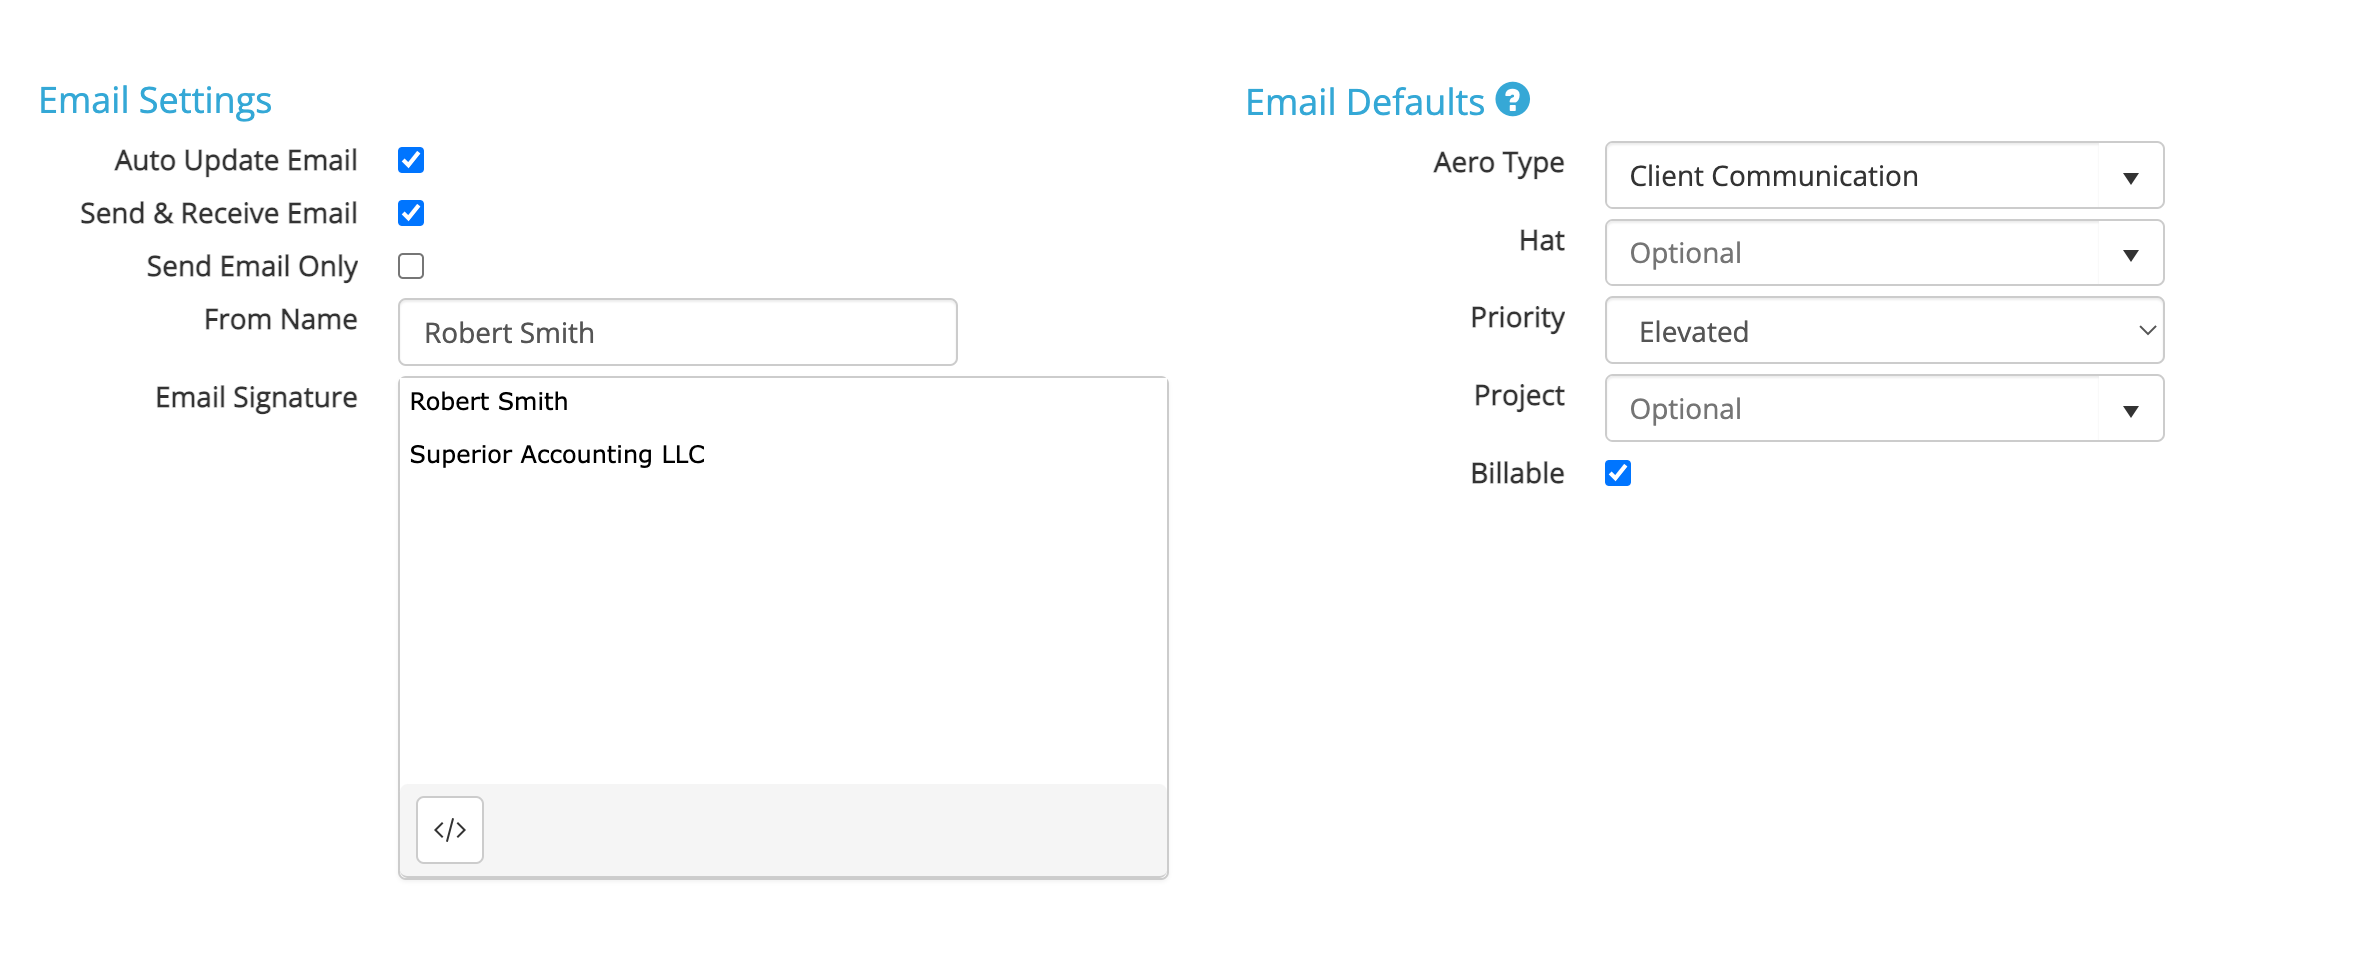Click the HTML source code editor icon
Viewport: 2378px width, 958px height.
(x=449, y=829)
